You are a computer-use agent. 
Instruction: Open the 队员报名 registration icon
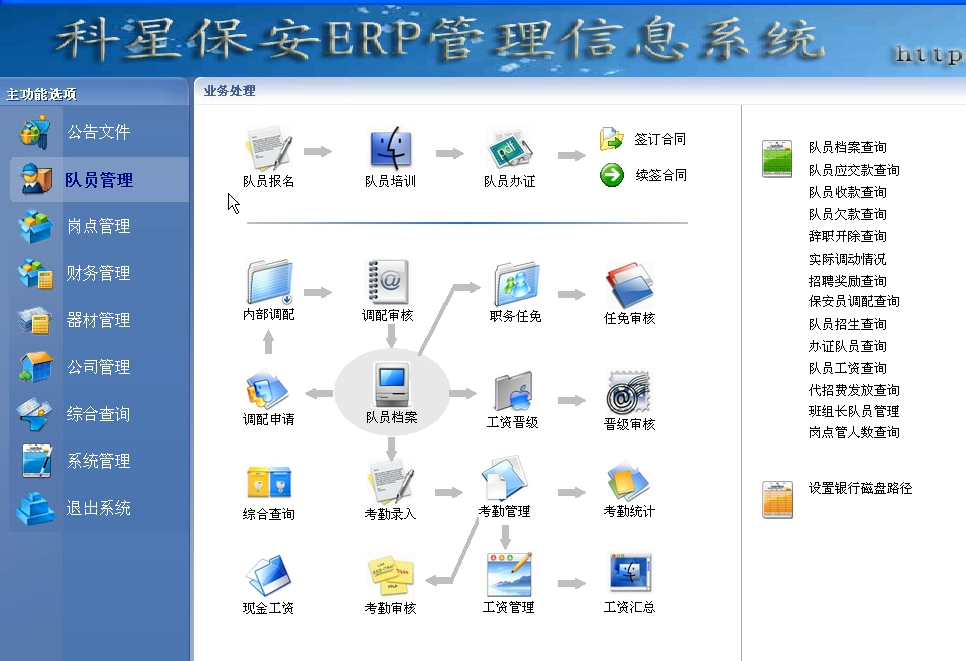coord(268,150)
